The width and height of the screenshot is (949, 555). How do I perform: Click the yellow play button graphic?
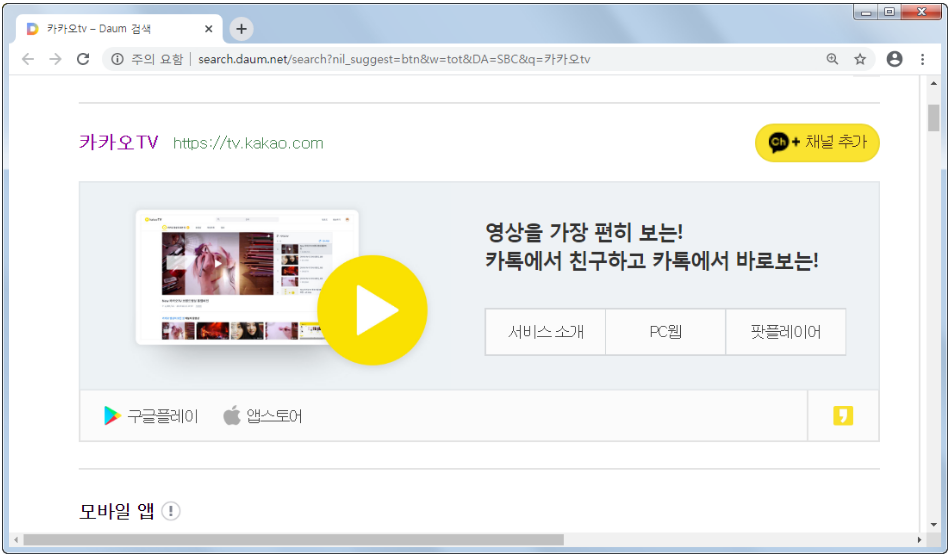pos(372,310)
